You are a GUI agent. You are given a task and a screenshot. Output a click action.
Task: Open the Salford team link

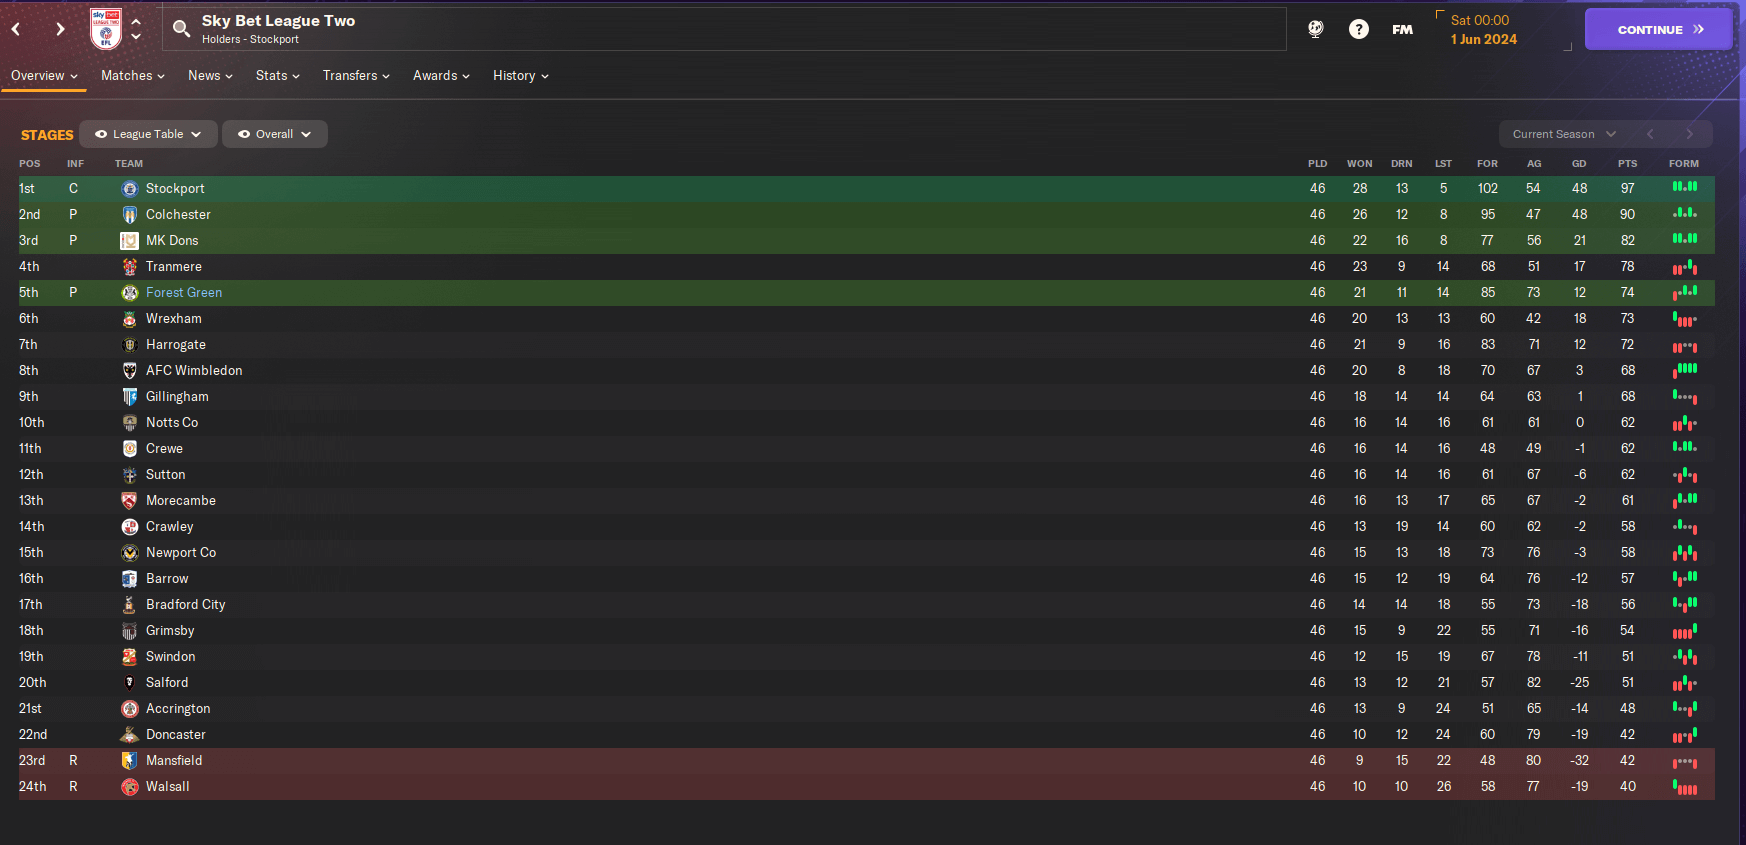[x=167, y=682]
